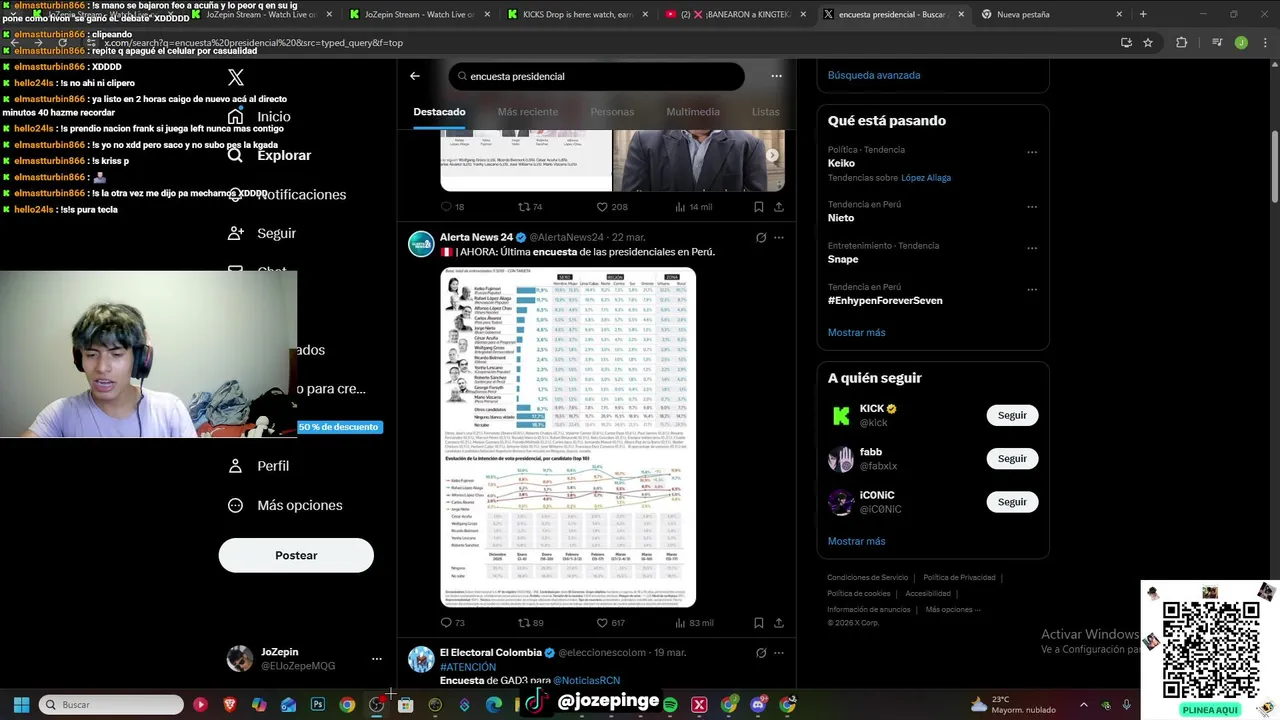Open the presidential poll chart image
The height and width of the screenshot is (720, 1280).
568,437
